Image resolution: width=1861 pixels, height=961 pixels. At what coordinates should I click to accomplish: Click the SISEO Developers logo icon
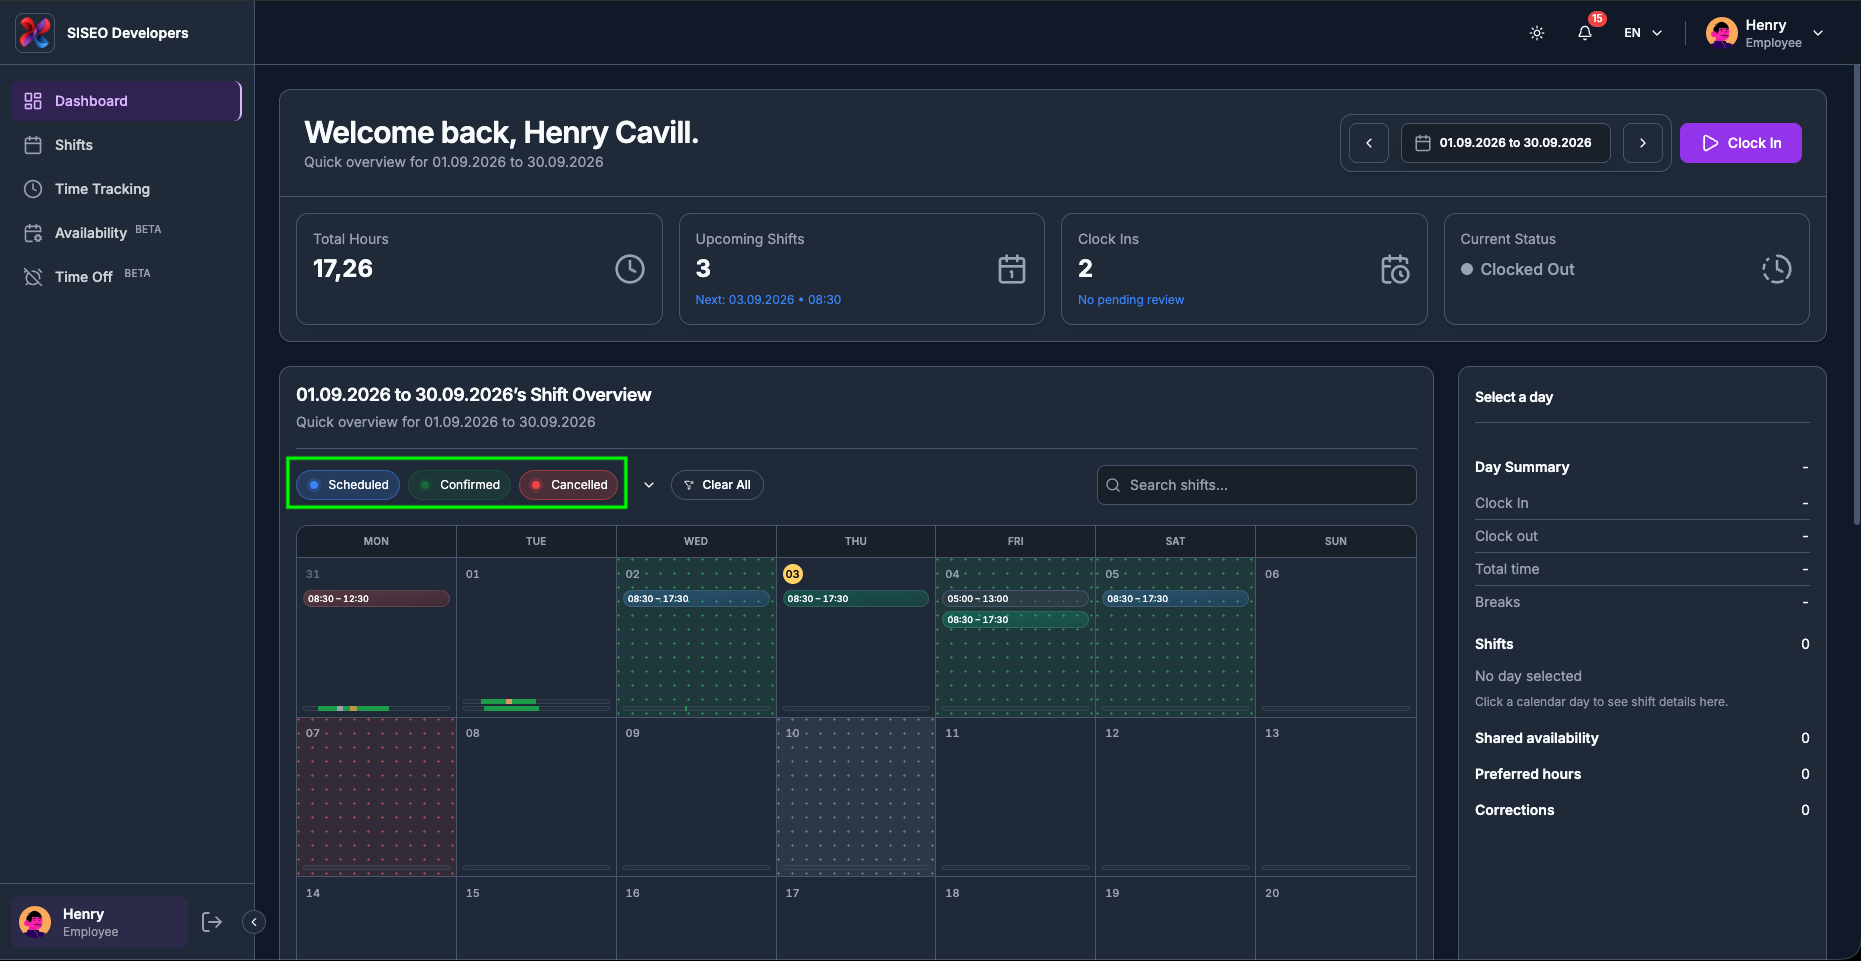pyautogui.click(x=35, y=33)
